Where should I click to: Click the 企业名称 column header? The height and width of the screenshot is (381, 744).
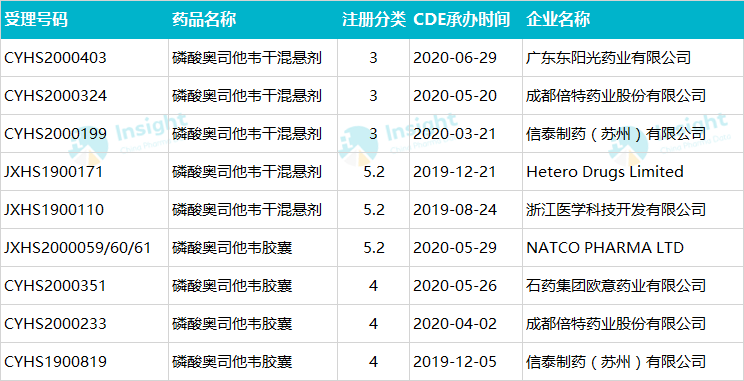(558, 20)
